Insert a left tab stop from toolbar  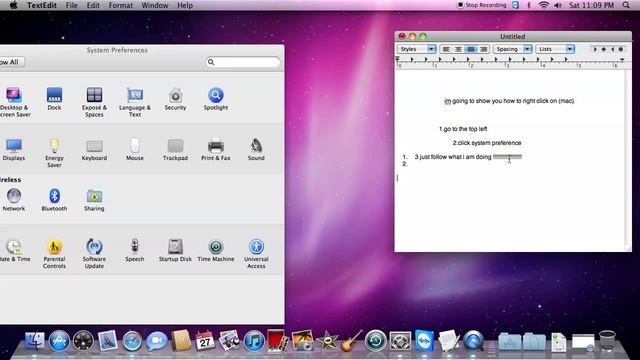595,49
